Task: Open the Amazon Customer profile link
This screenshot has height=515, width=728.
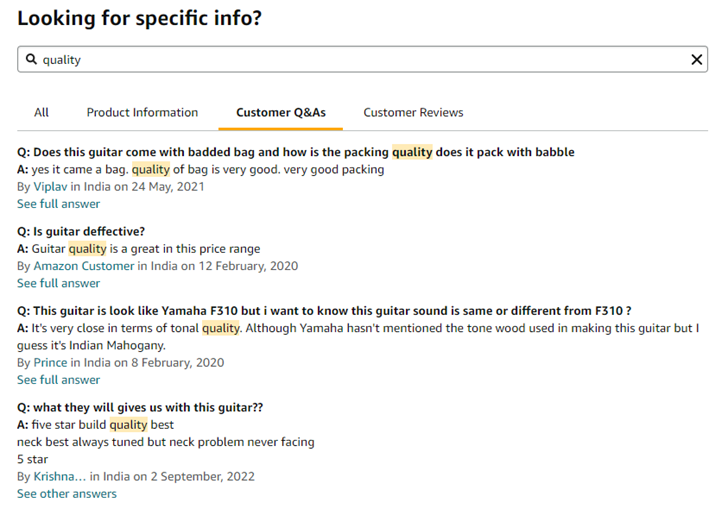Action: pyautogui.click(x=84, y=266)
